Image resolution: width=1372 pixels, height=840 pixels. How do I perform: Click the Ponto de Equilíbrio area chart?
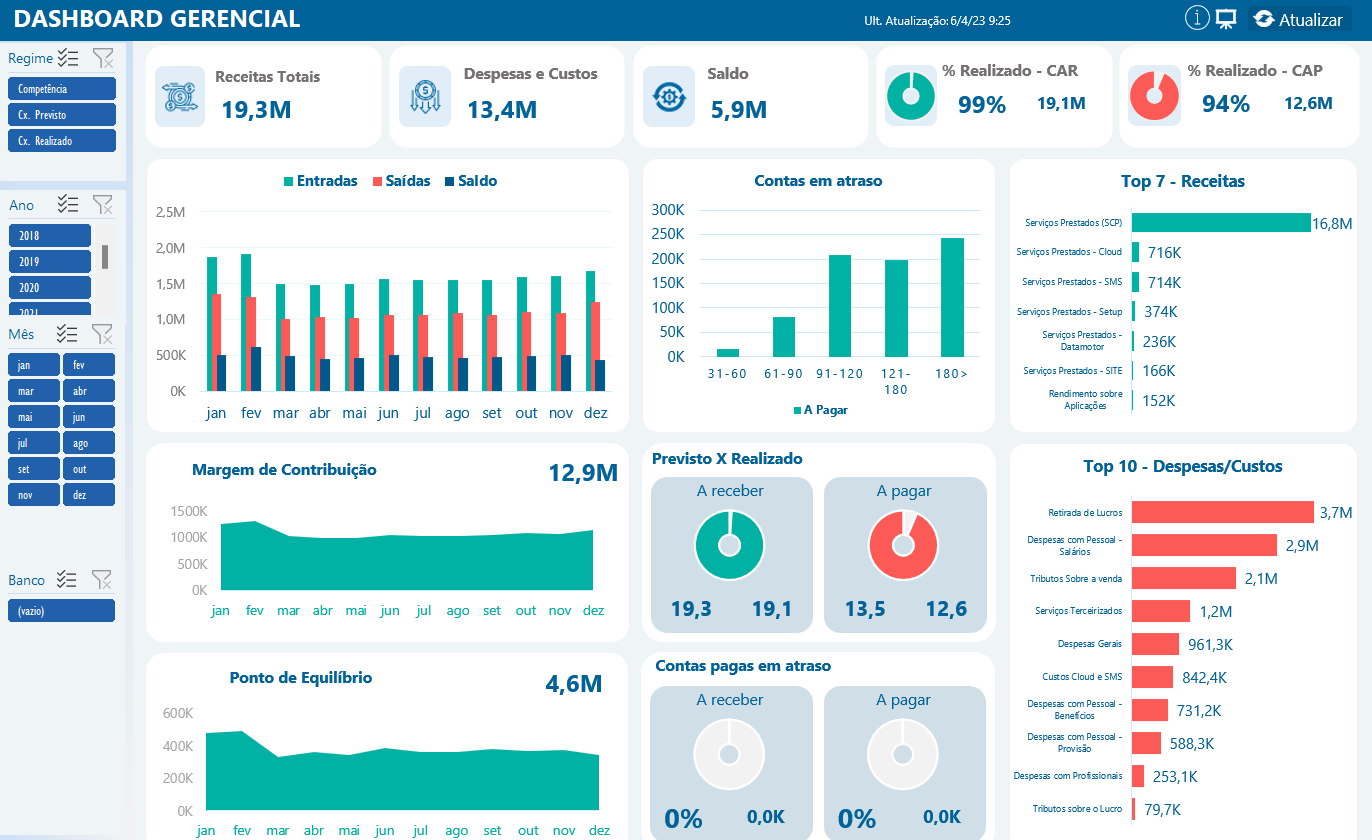click(x=403, y=771)
